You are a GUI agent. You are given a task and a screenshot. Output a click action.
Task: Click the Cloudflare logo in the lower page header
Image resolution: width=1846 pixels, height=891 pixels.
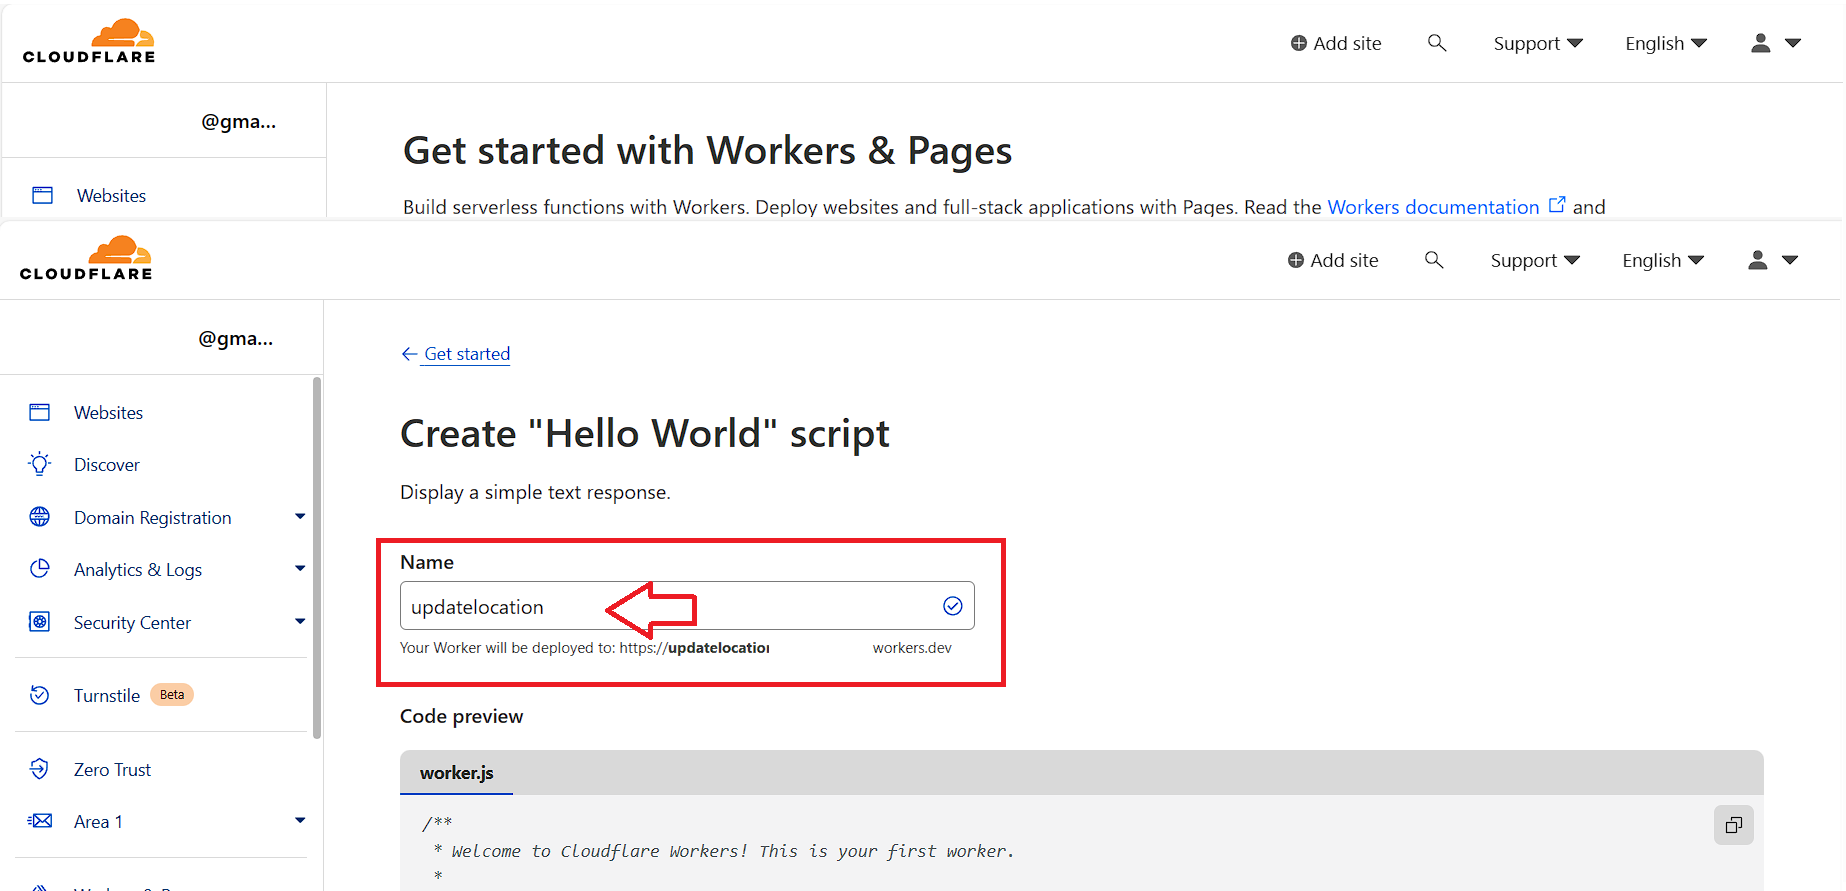click(x=86, y=258)
